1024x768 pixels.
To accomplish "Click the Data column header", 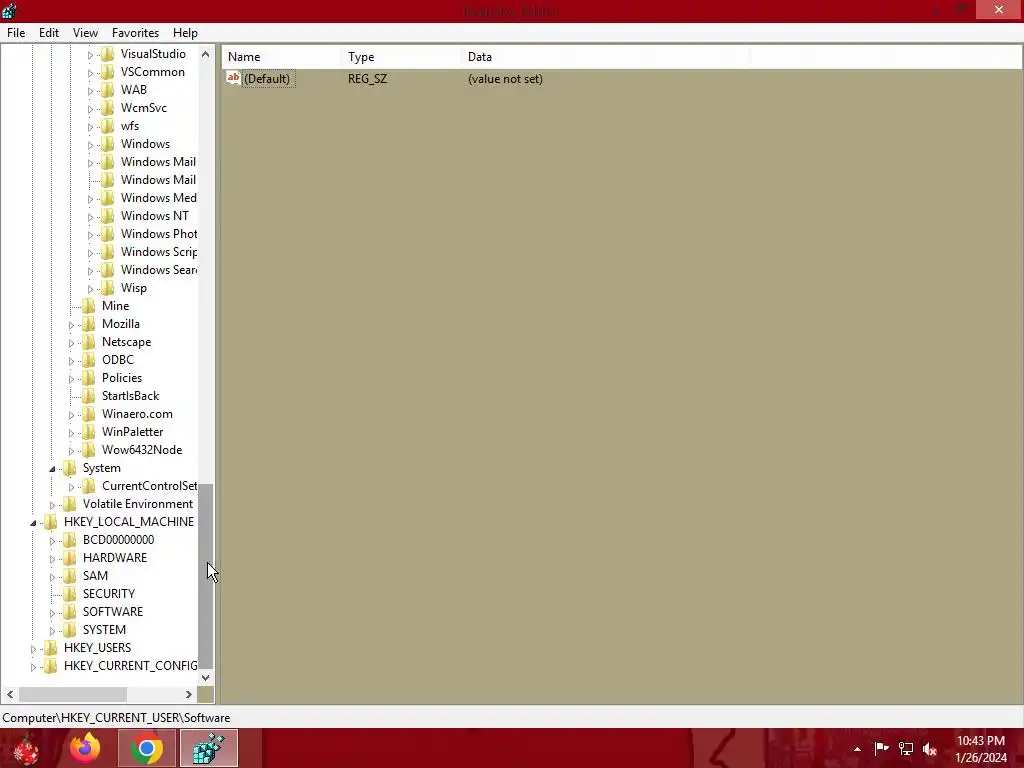I will (605, 57).
